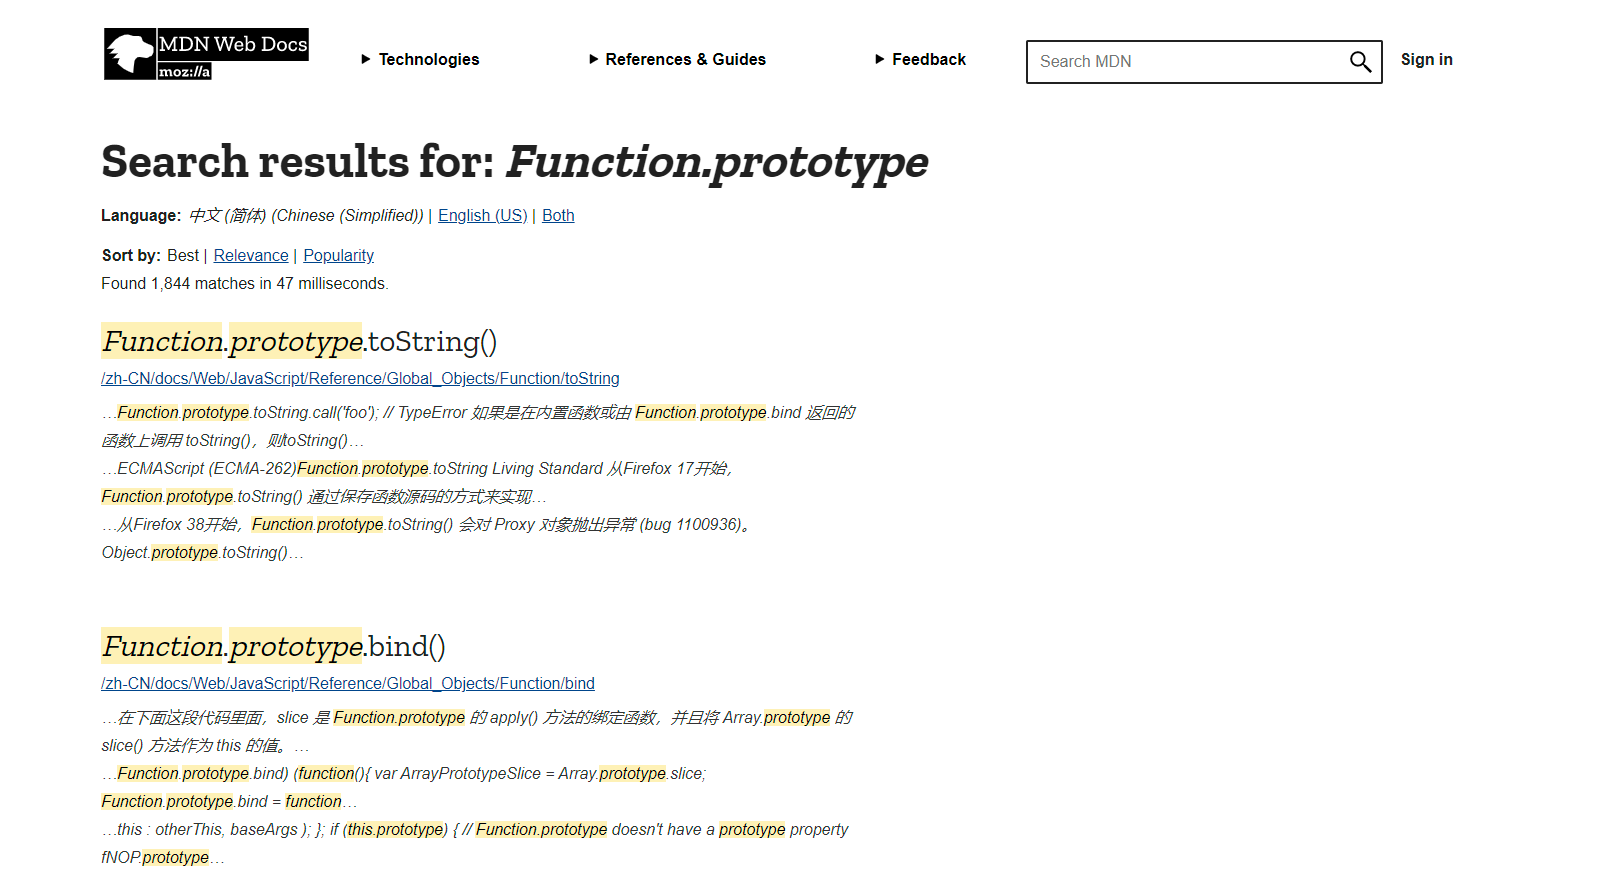This screenshot has height=894, width=1608.
Task: Sort results by Popularity
Action: coord(338,256)
